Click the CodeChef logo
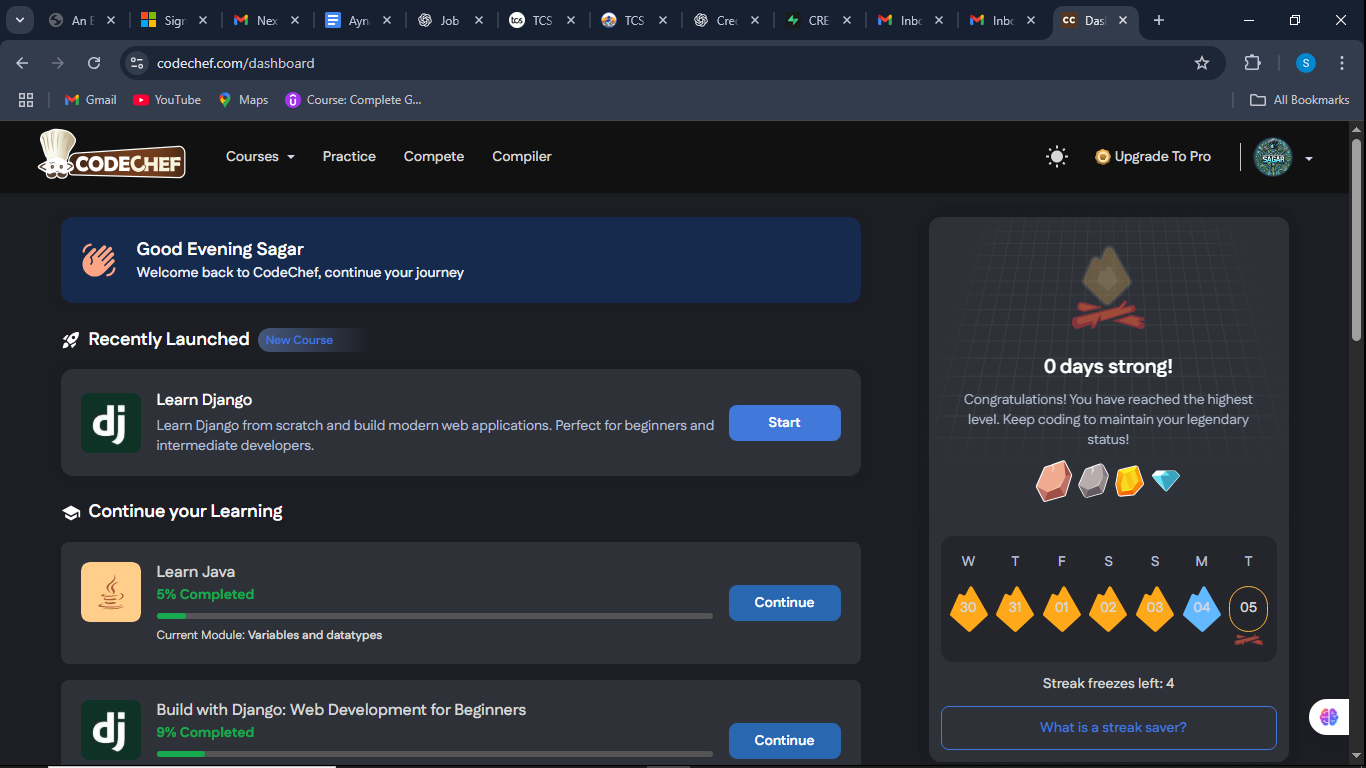Viewport: 1366px width, 768px height. [112, 156]
